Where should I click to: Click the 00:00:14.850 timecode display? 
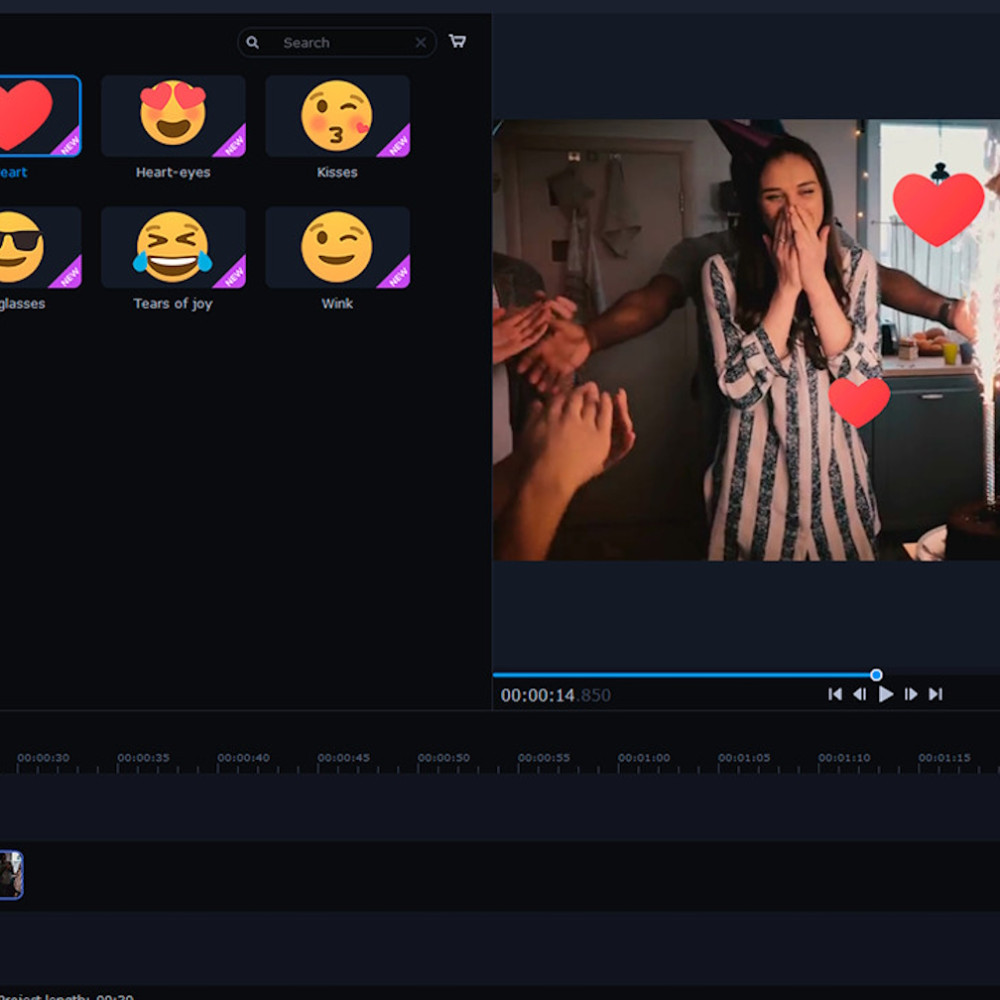coord(555,695)
